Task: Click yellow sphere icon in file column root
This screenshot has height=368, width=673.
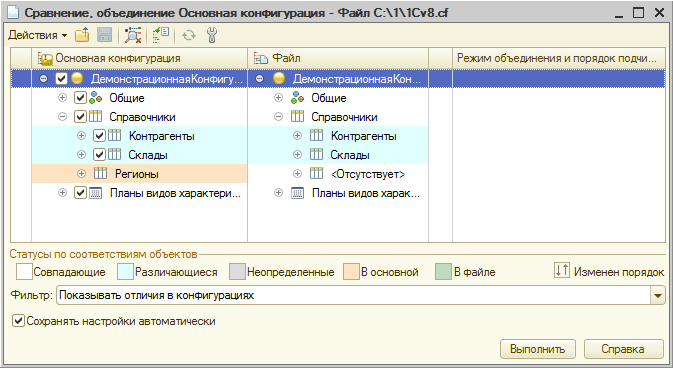Action: [x=279, y=79]
